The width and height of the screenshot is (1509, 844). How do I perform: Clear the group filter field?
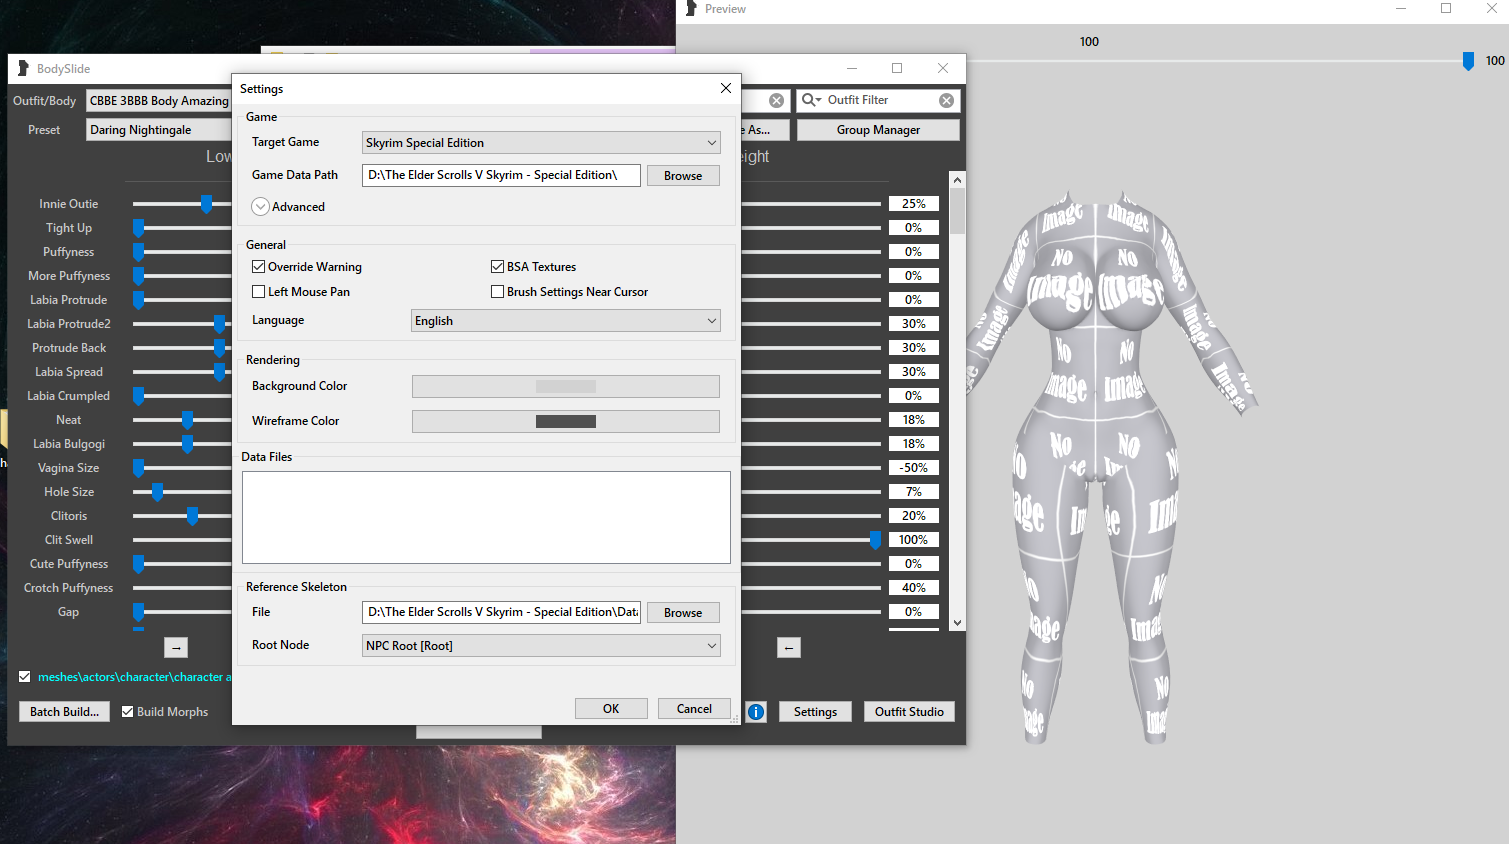click(776, 101)
